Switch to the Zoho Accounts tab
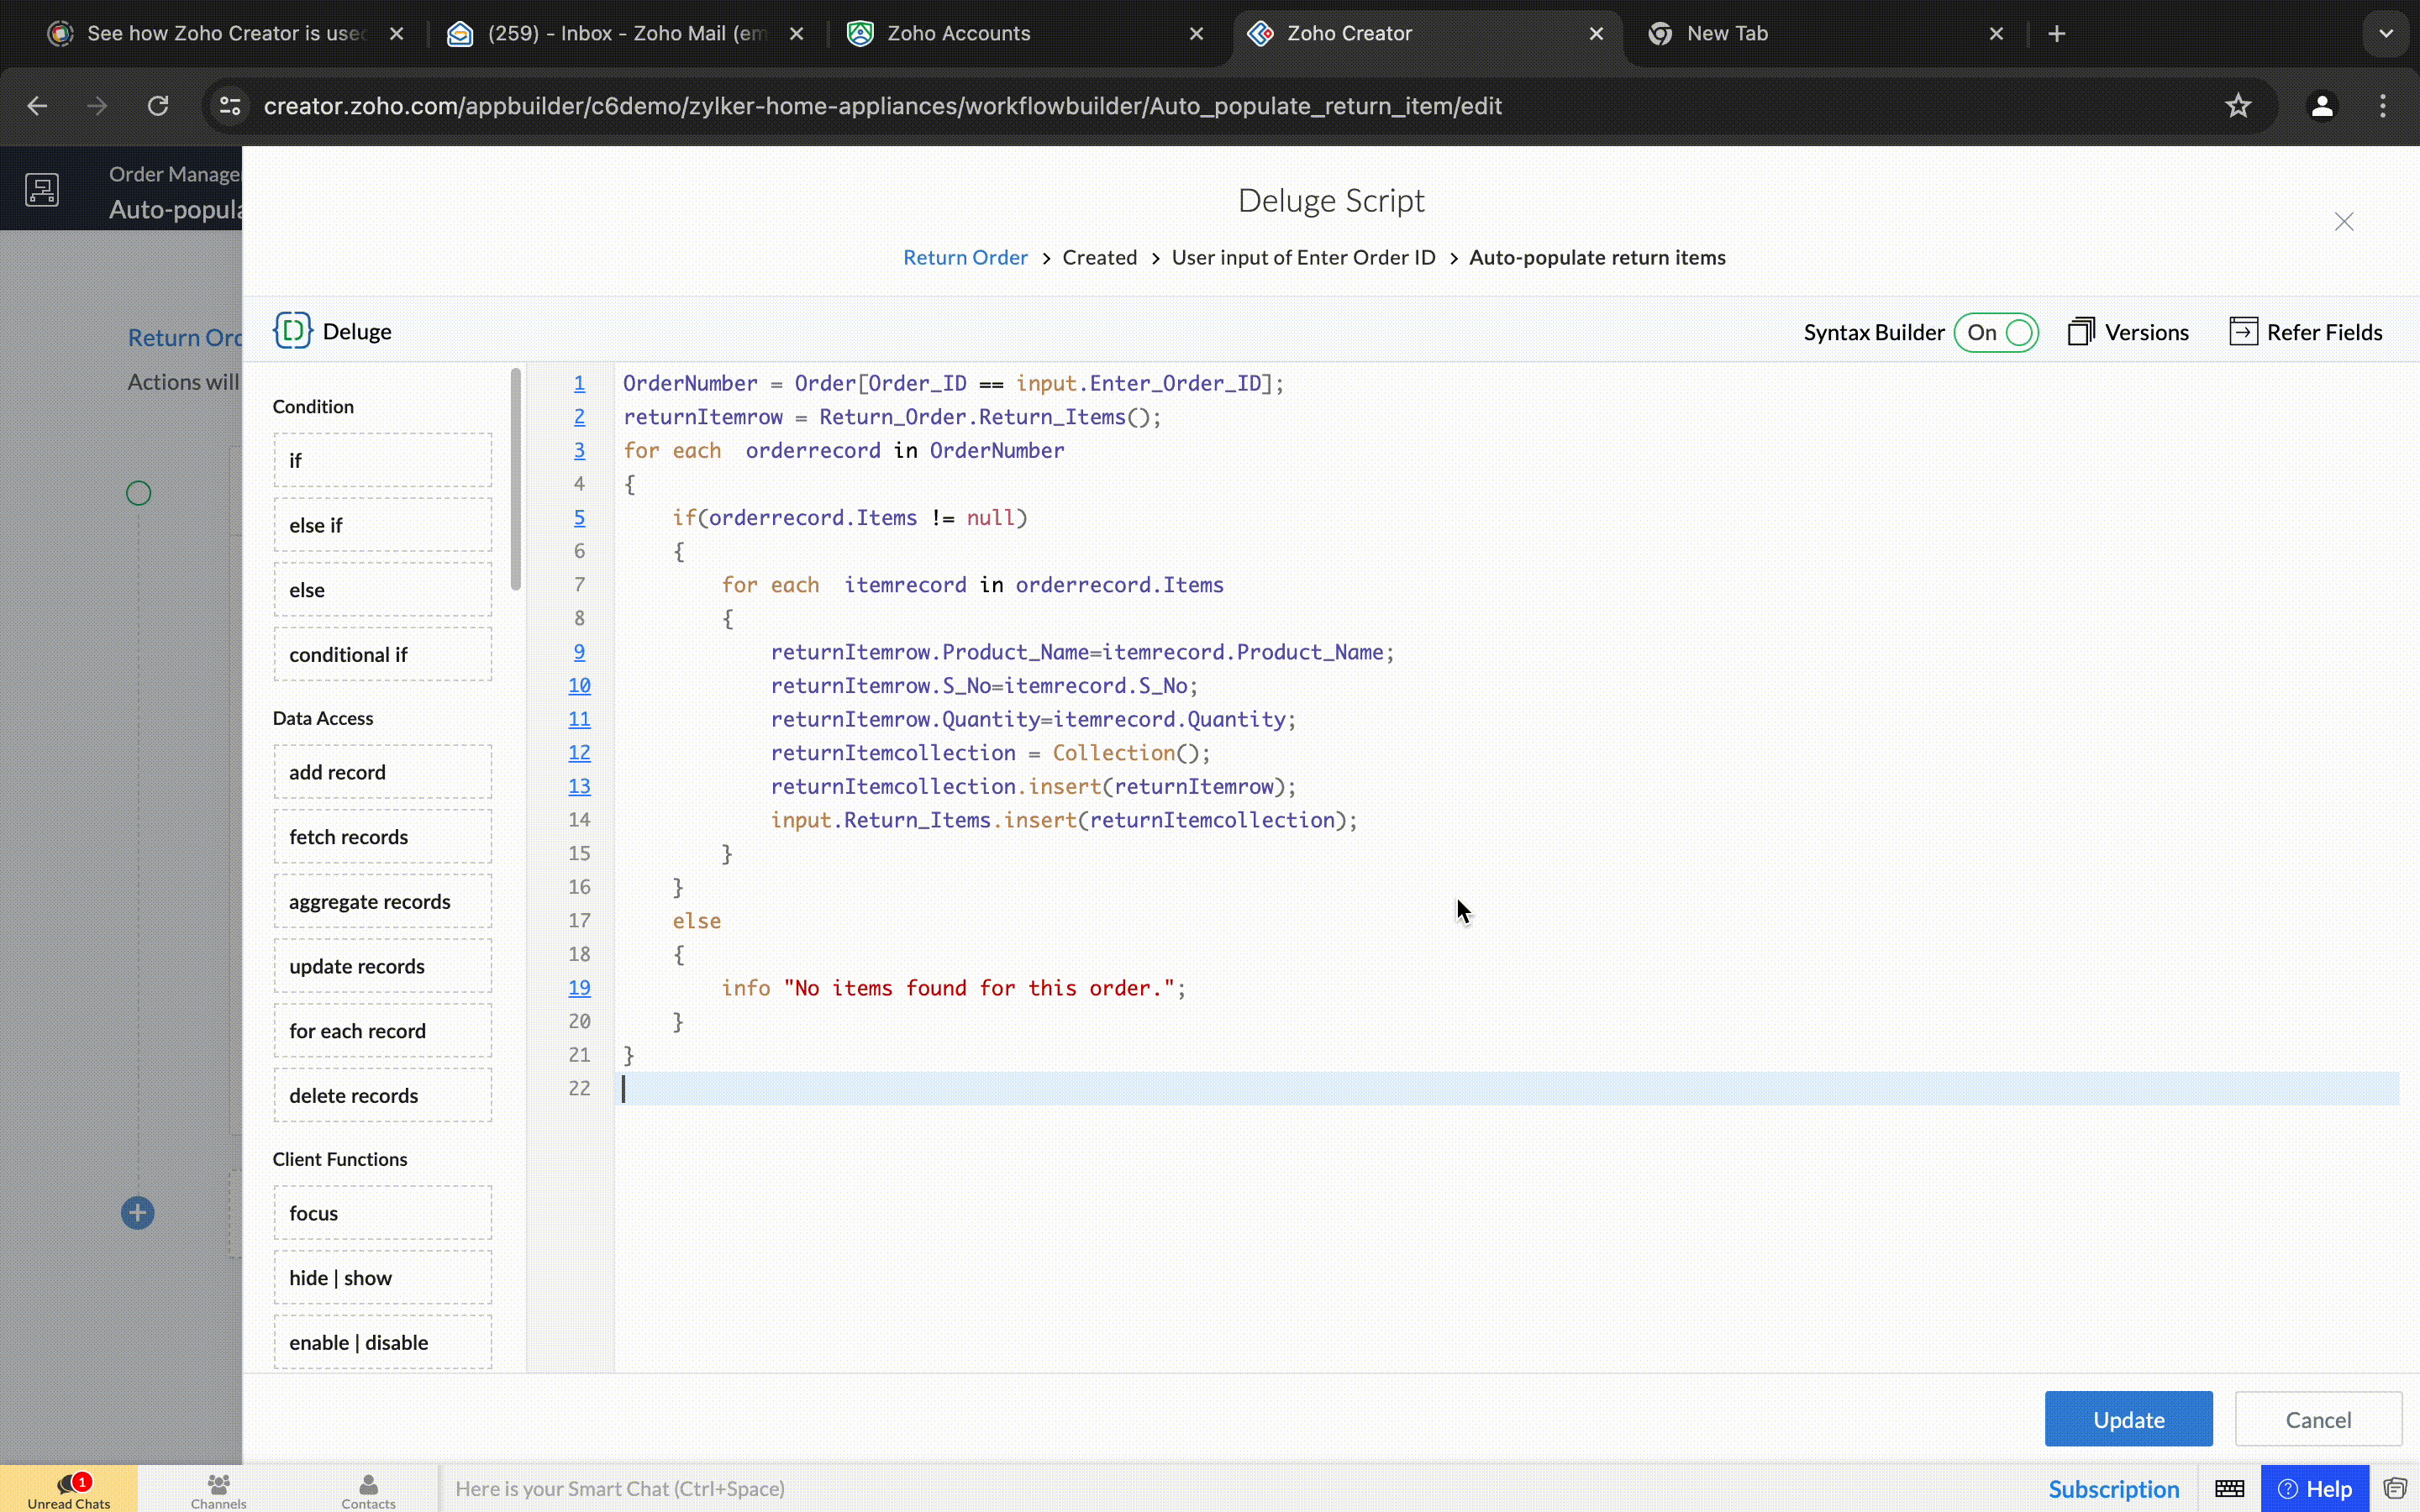Screen dimensions: 2420x1512 pyautogui.click(x=1027, y=33)
